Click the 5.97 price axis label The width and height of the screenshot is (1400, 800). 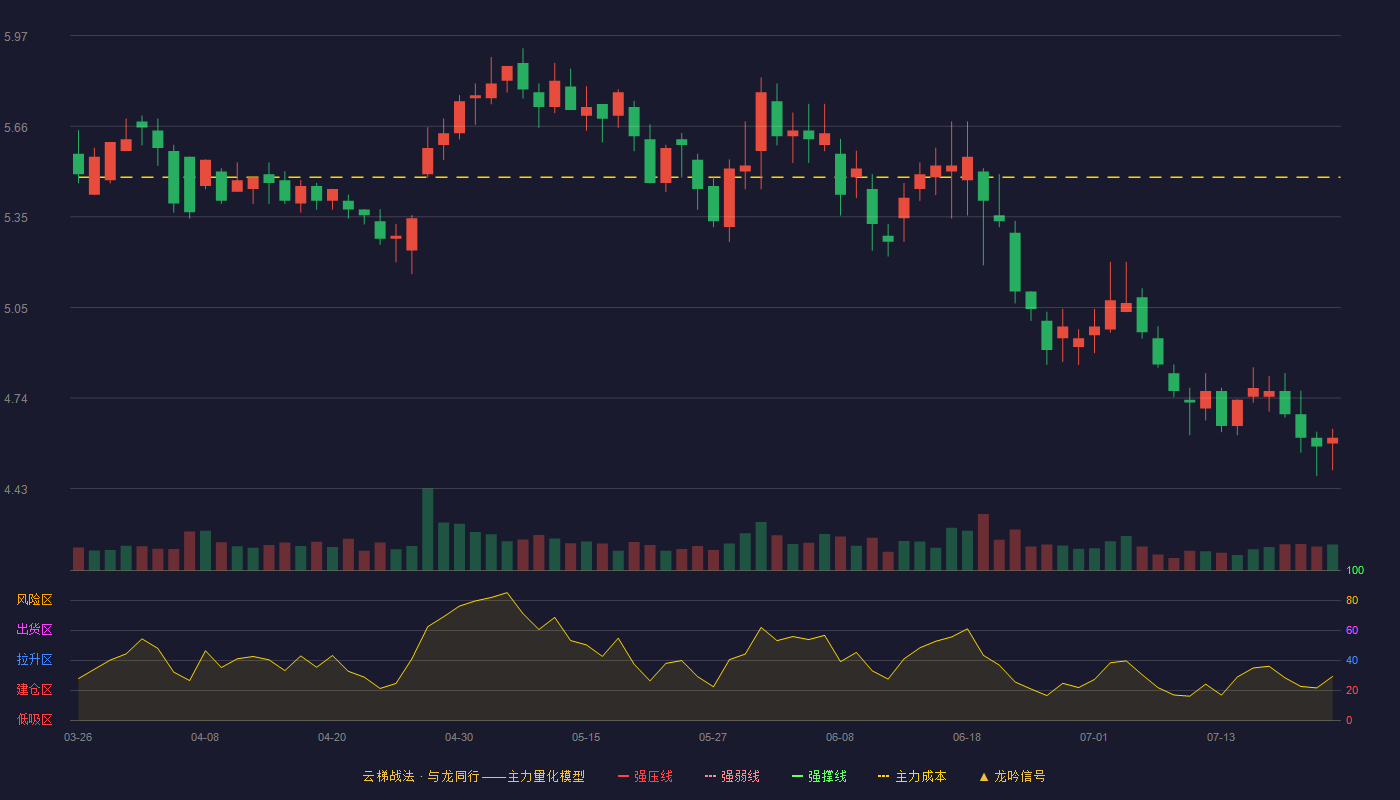pos(16,37)
